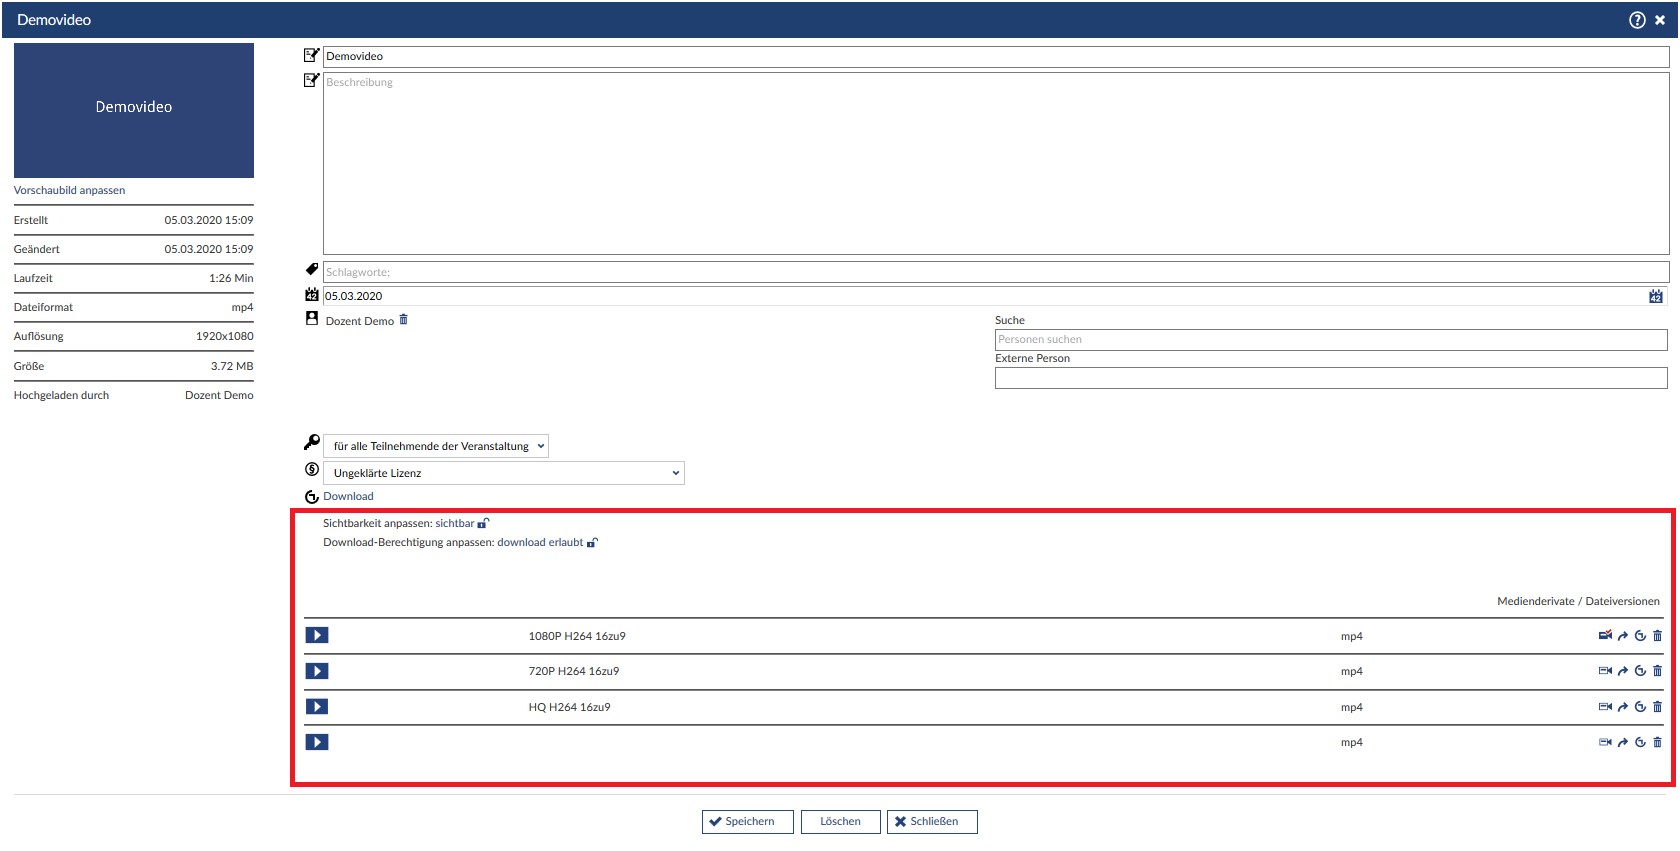
Task: Share the HQ H264 16zu9 derivative
Action: [1623, 707]
